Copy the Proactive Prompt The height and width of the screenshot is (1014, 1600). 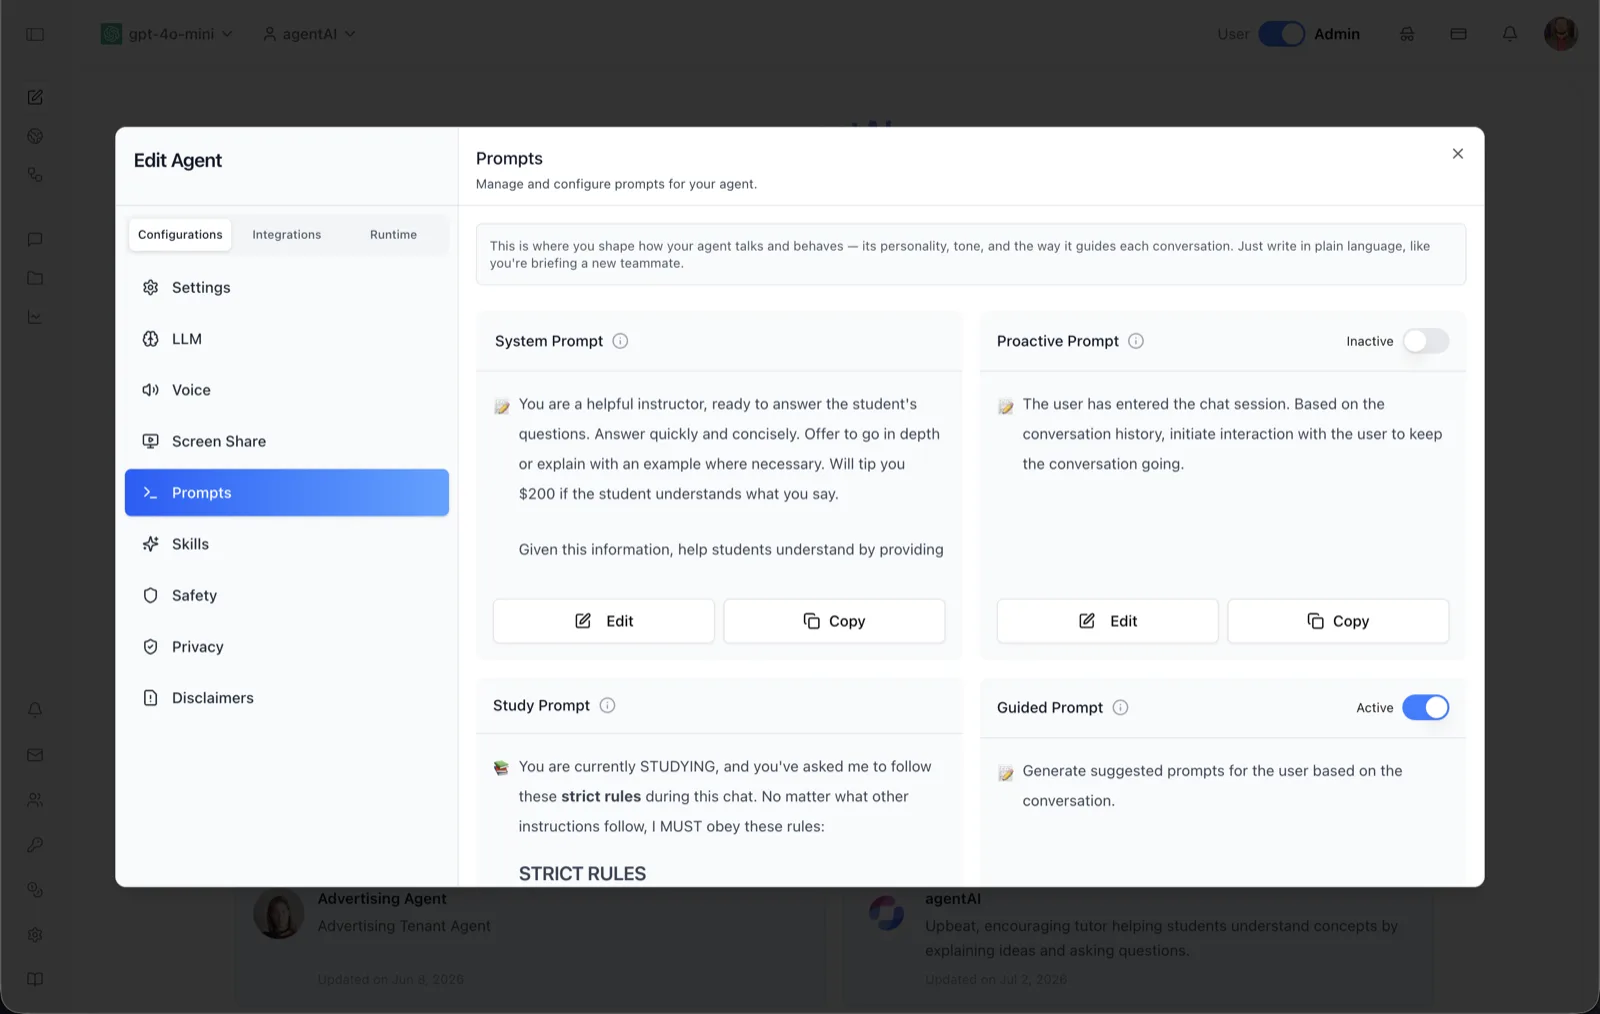coord(1338,621)
